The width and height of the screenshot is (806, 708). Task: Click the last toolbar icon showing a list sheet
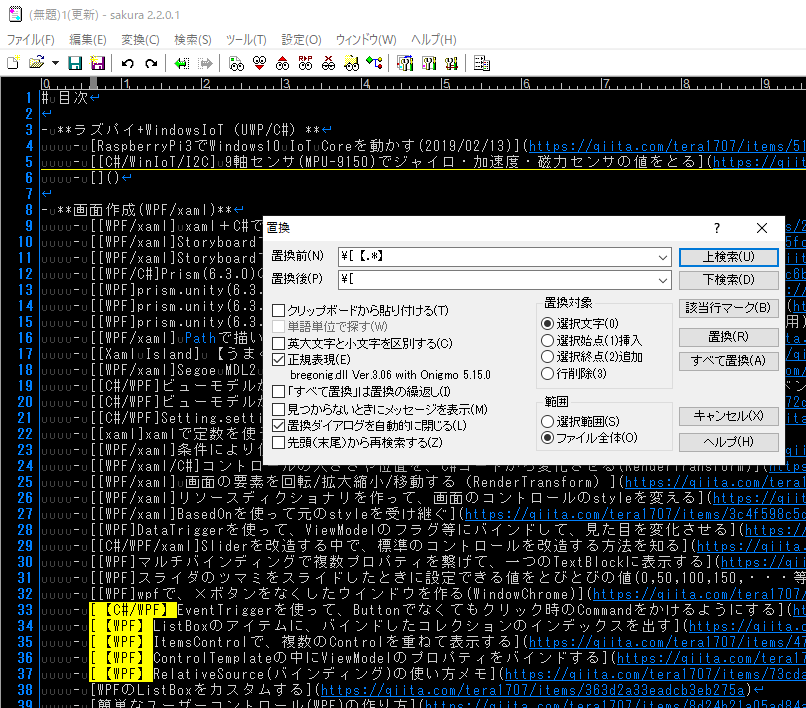pyautogui.click(x=482, y=63)
